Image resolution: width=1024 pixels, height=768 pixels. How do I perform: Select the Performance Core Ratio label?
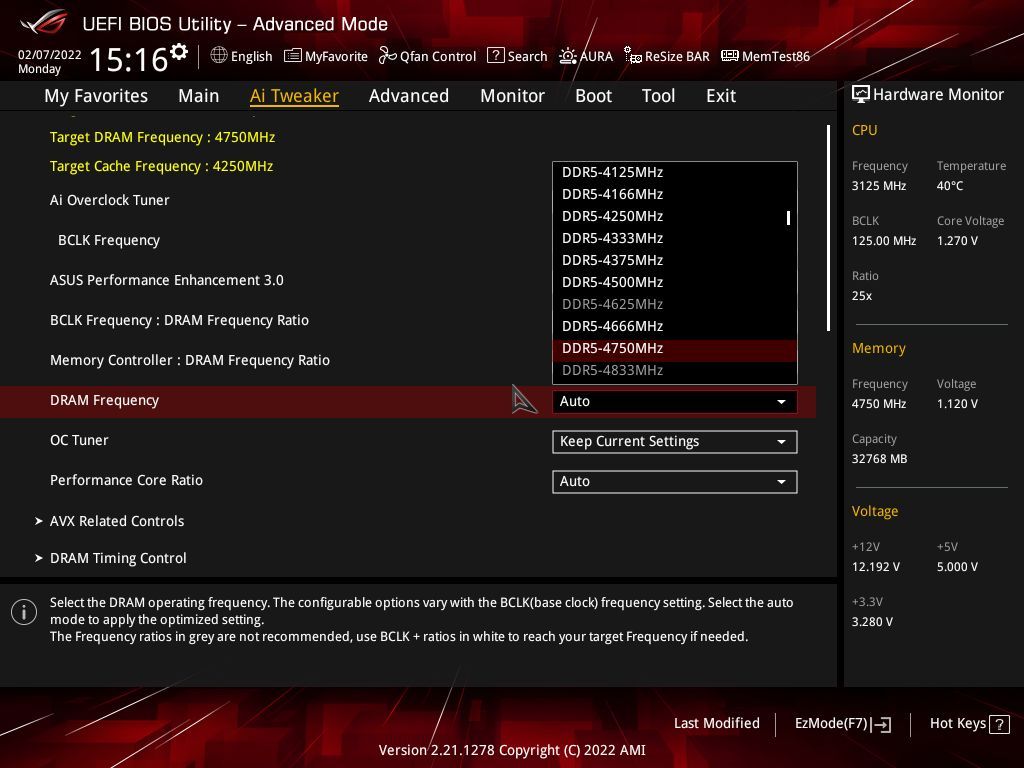click(x=126, y=480)
